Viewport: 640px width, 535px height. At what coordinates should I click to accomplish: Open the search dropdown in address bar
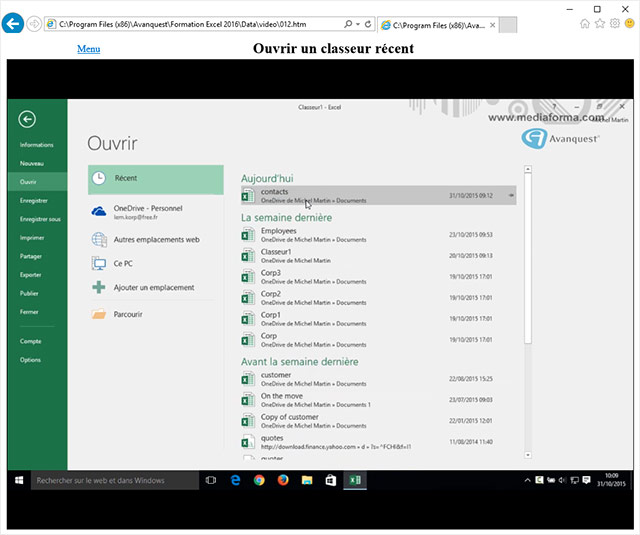[x=358, y=24]
